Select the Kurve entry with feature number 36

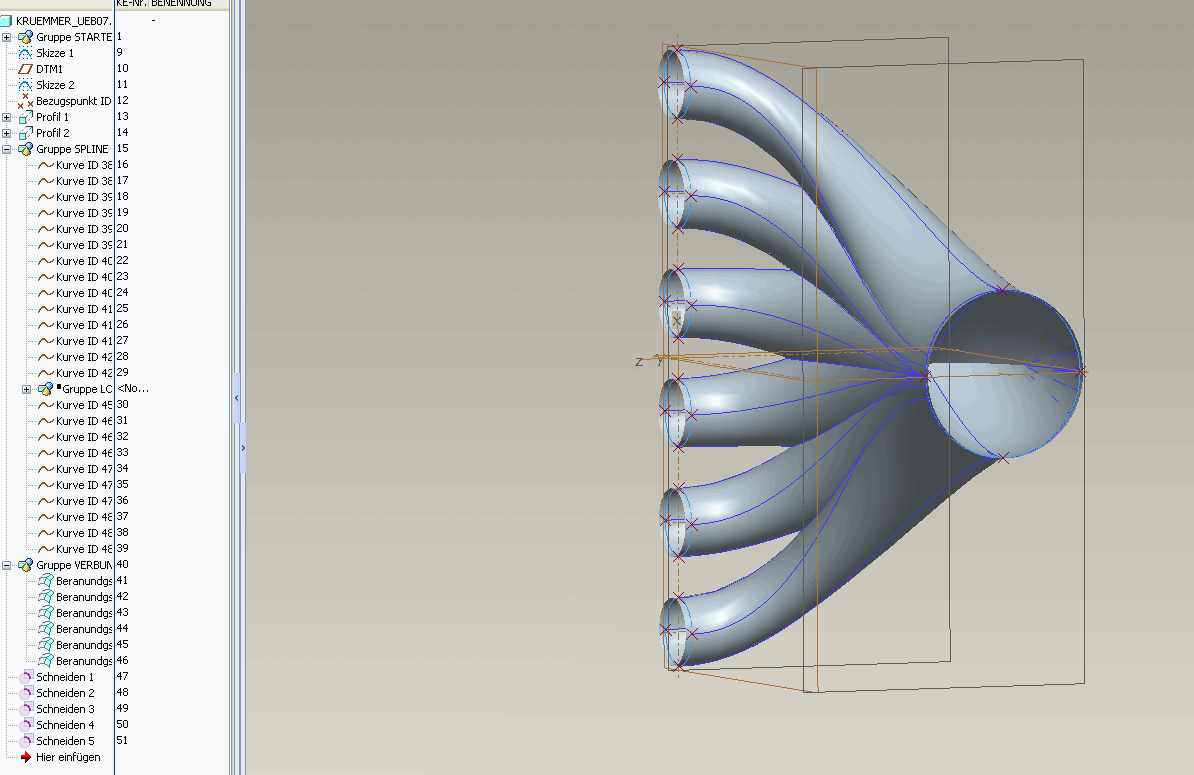coord(84,501)
